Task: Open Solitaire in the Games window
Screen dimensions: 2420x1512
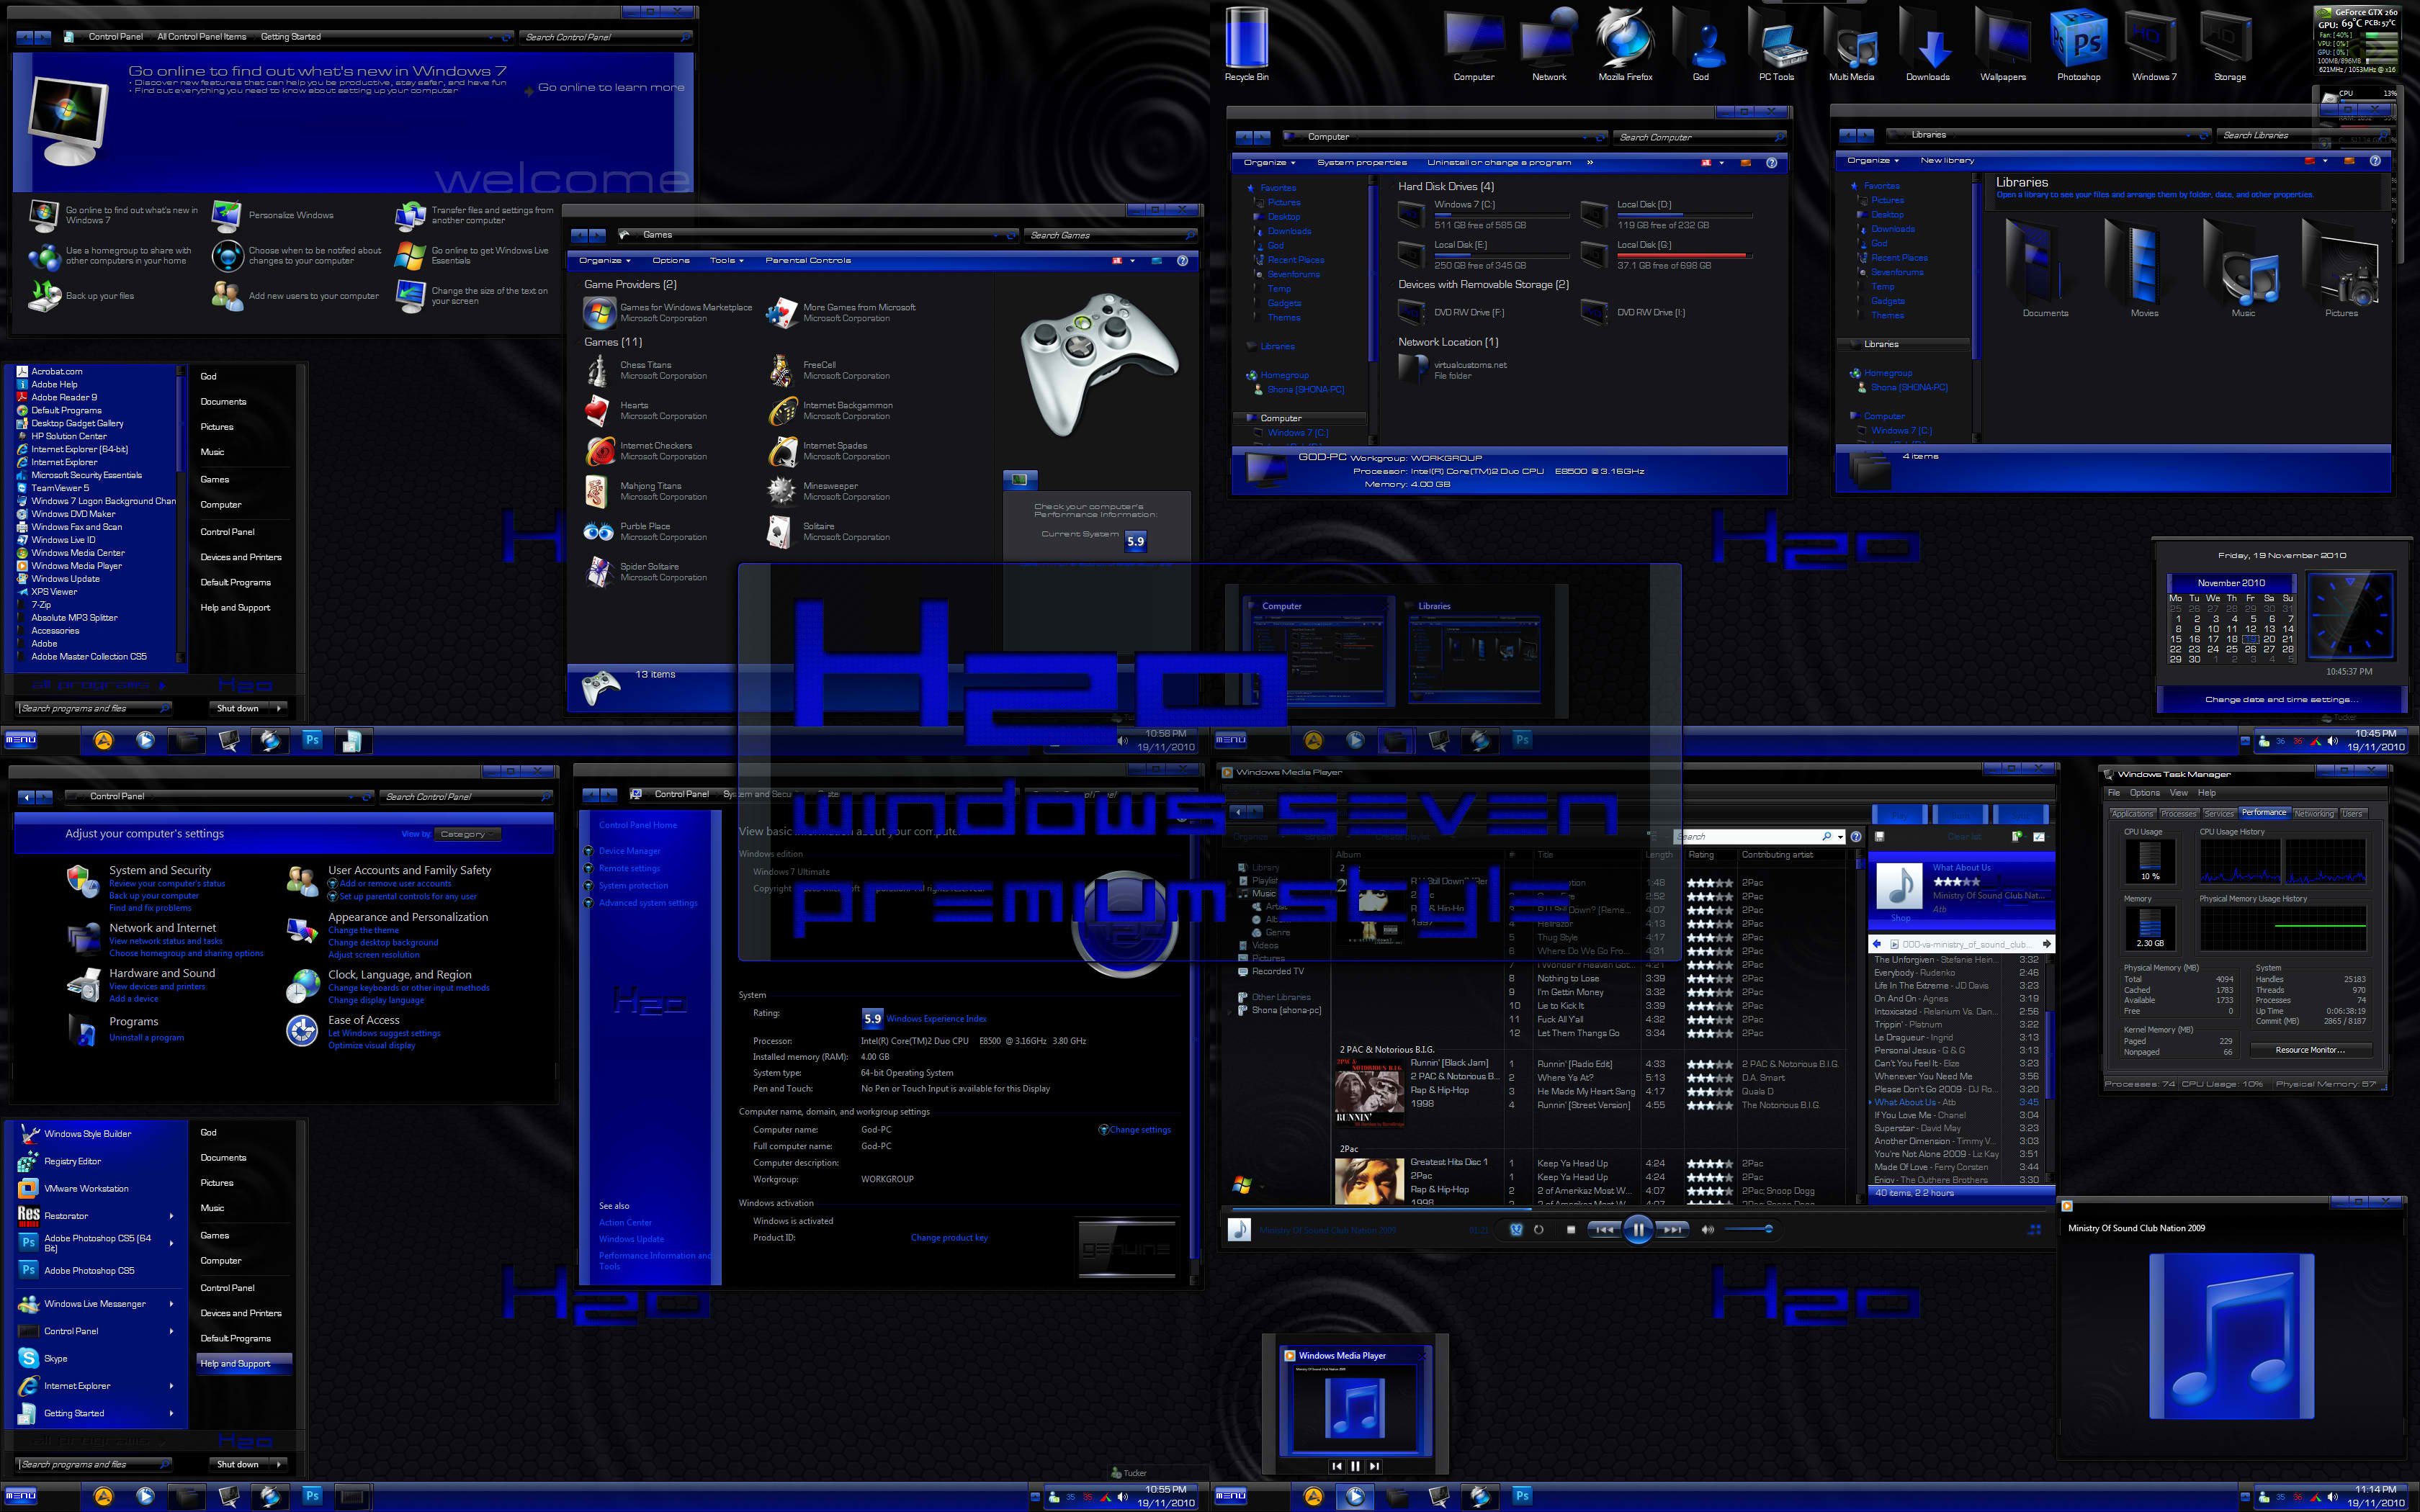Action: coord(828,531)
